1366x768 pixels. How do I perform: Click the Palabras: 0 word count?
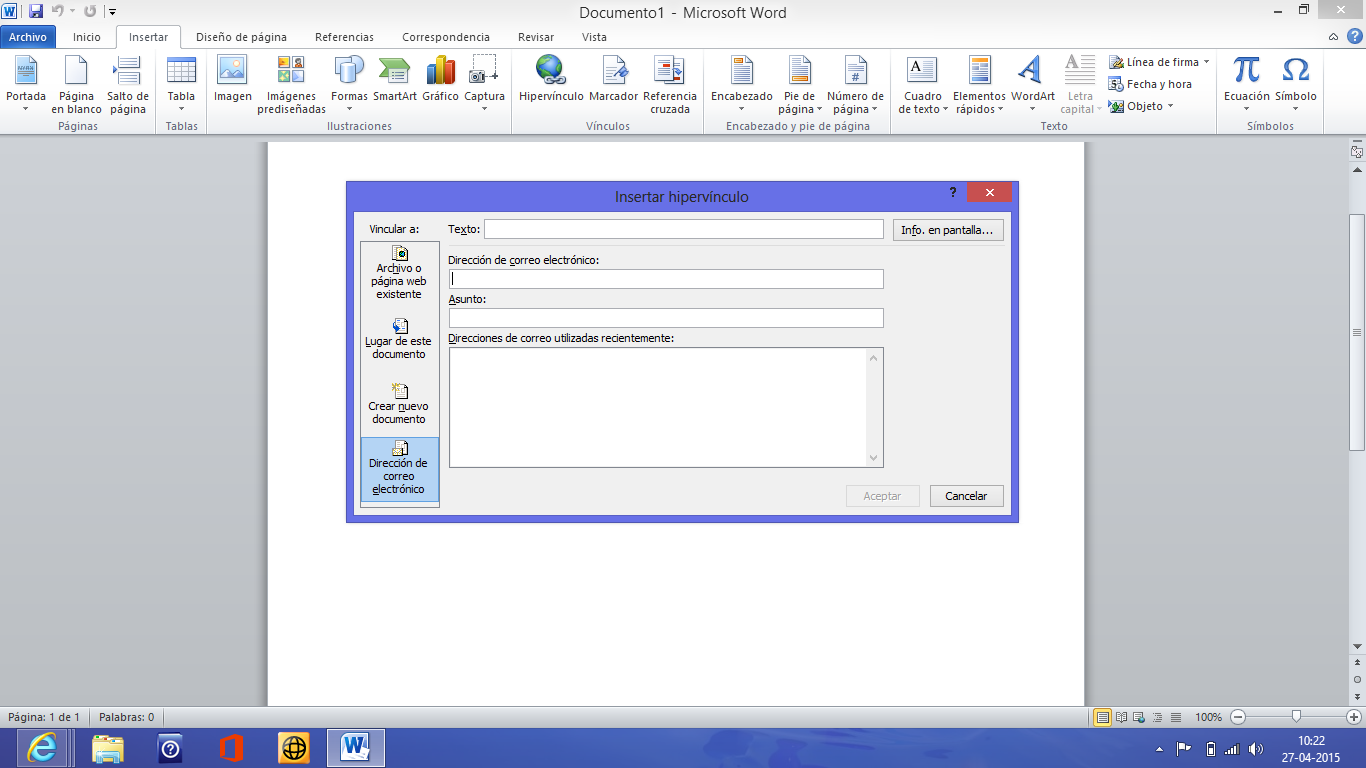click(127, 717)
